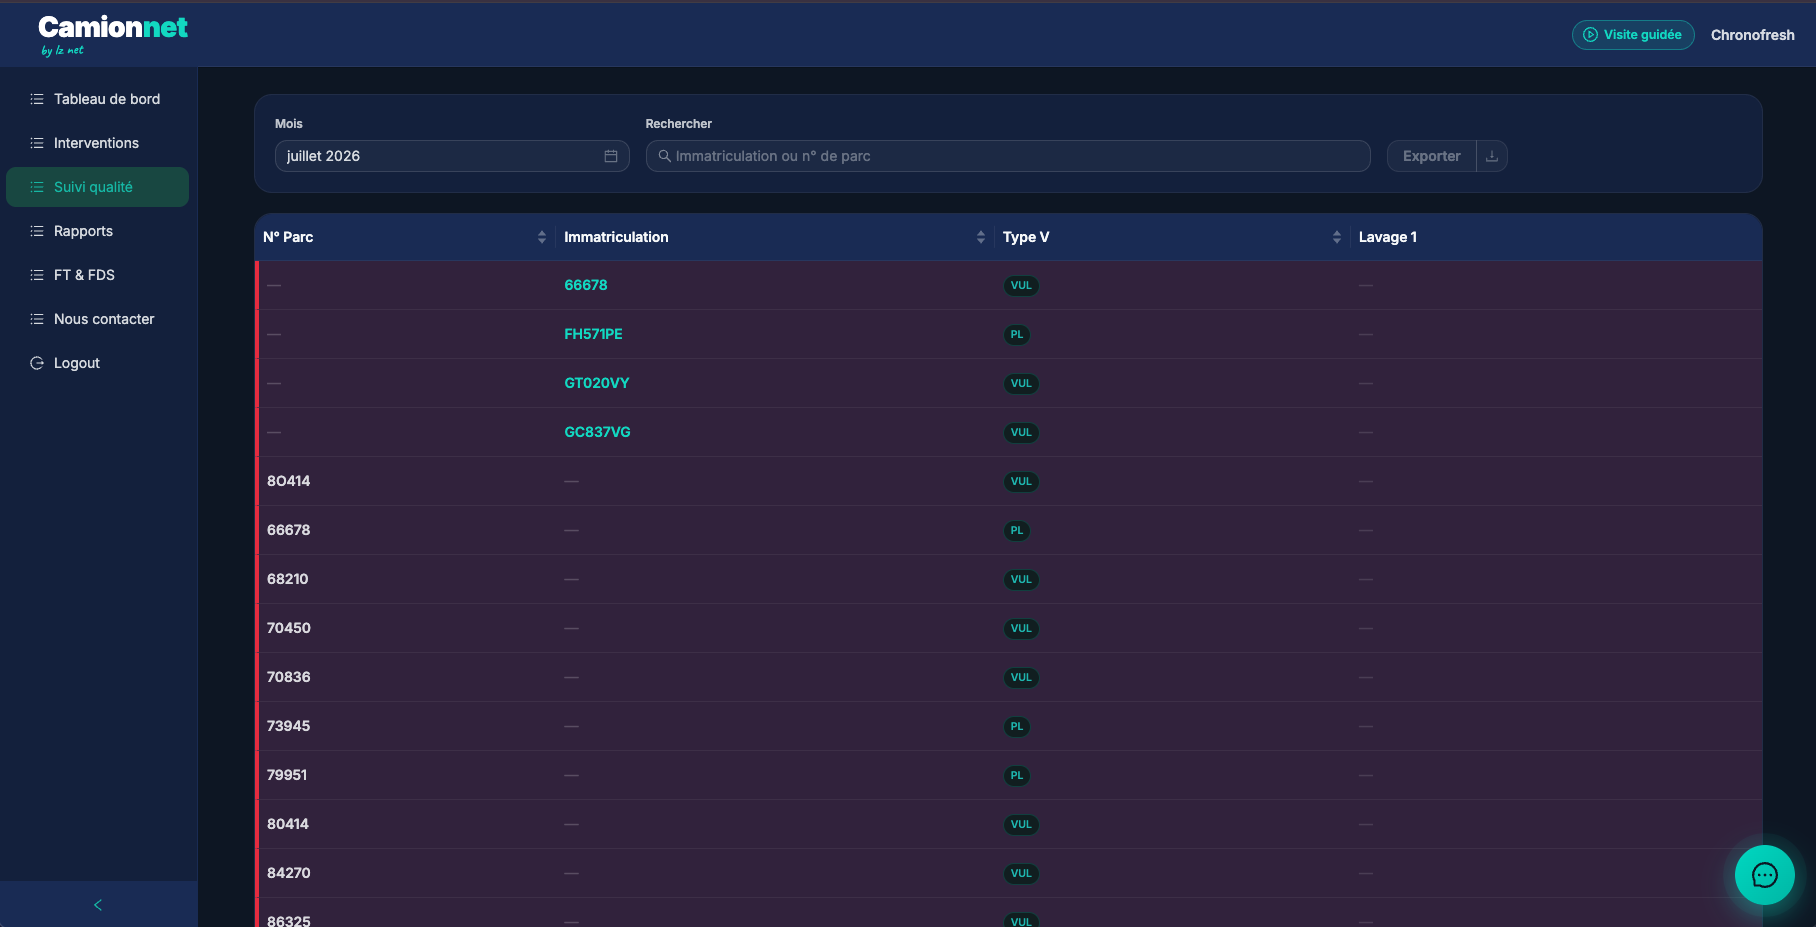Select parc number 68210
This screenshot has width=1816, height=927.
pyautogui.click(x=288, y=579)
